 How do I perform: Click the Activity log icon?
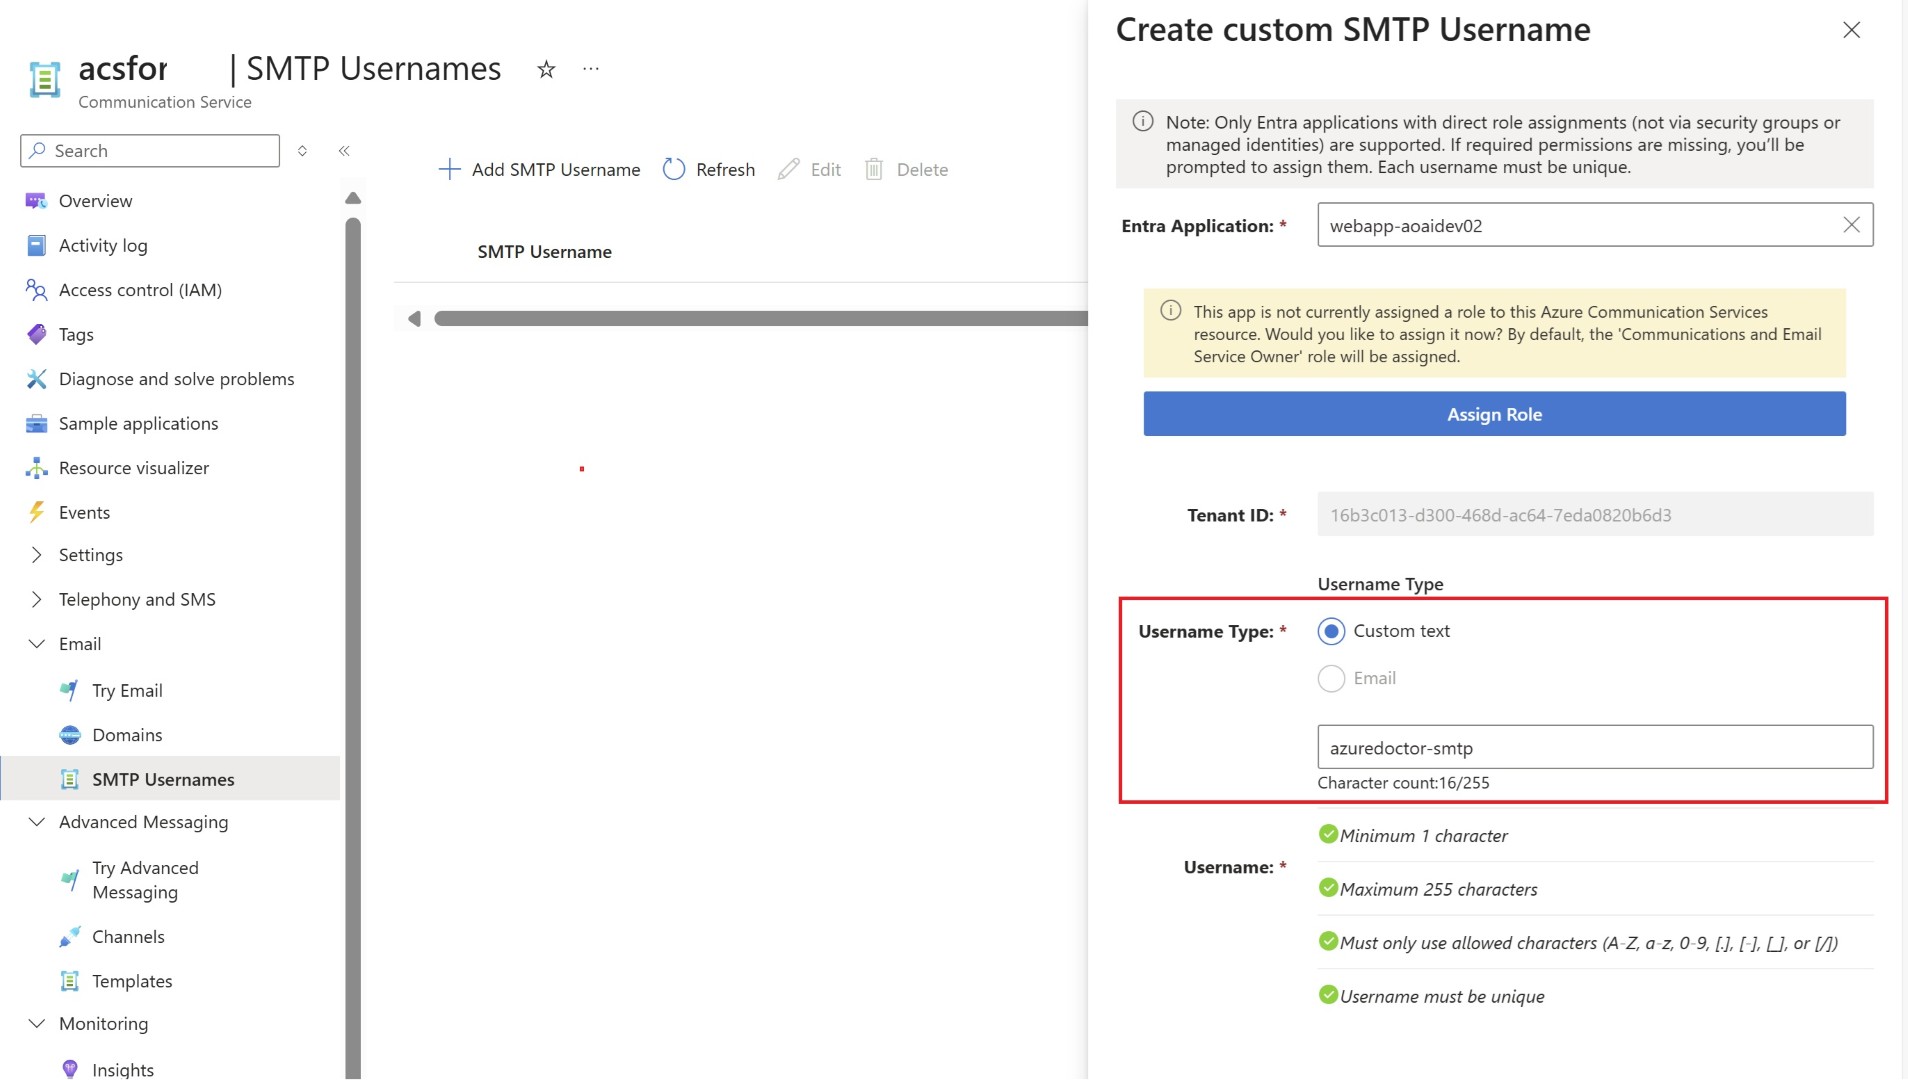click(36, 245)
